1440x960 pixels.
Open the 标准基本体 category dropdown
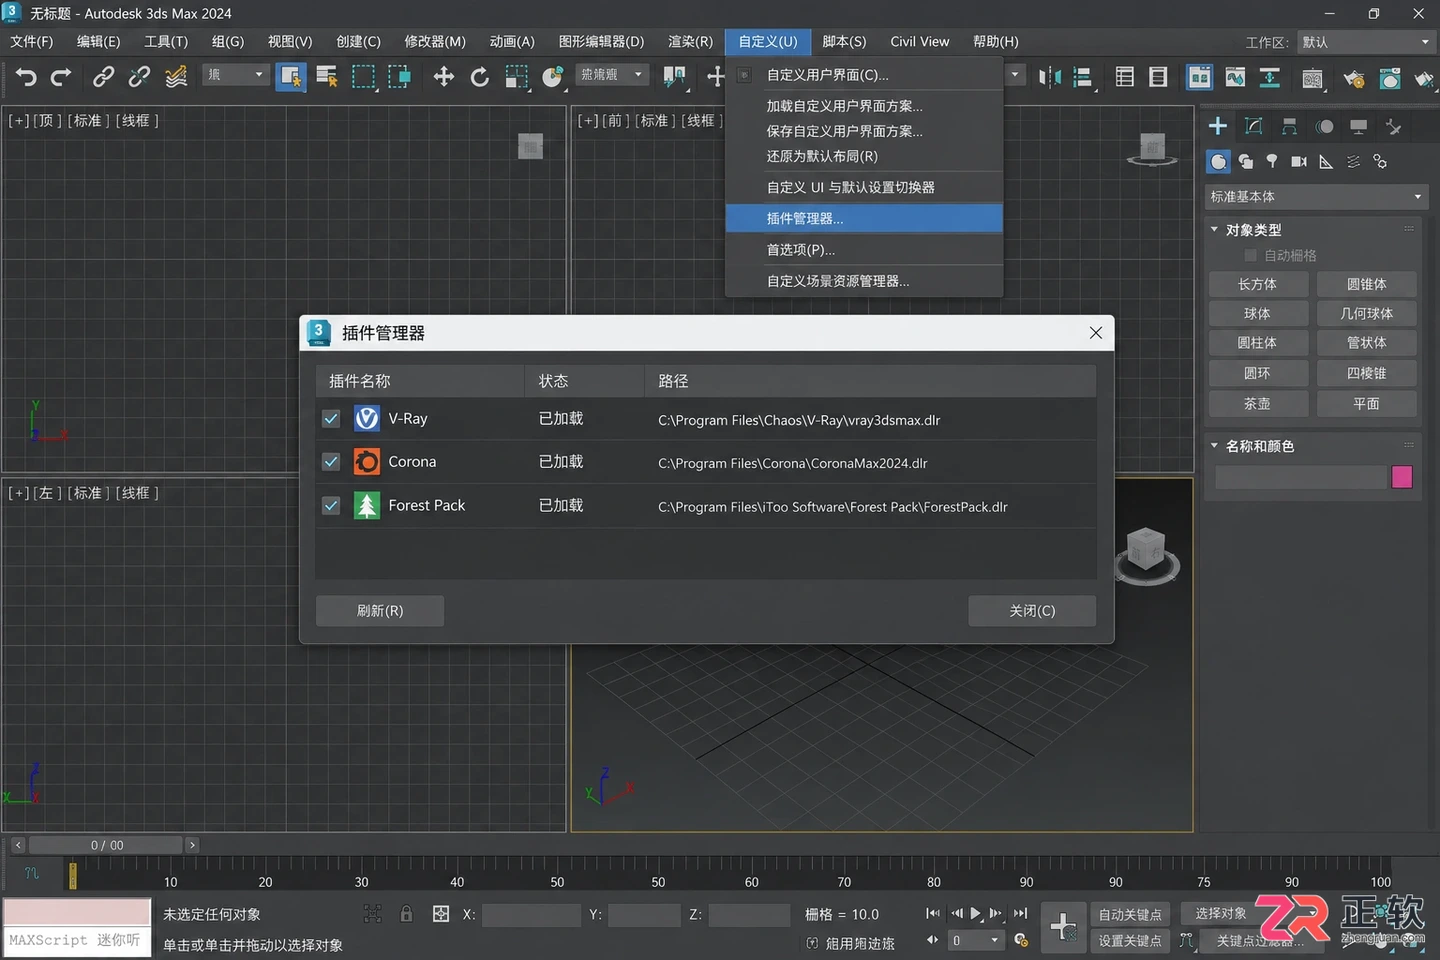(x=1315, y=196)
